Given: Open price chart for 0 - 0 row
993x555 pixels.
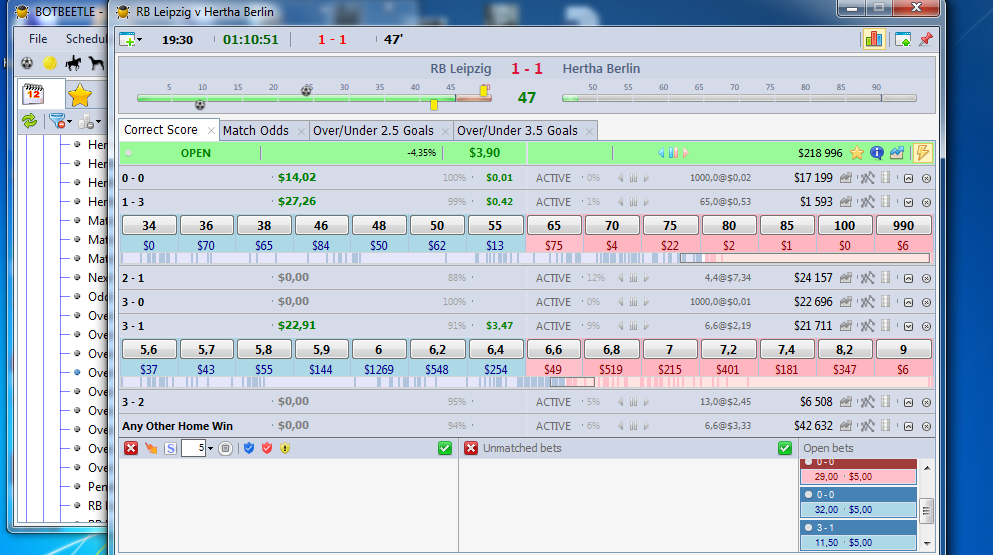Looking at the screenshot, I should [x=845, y=178].
